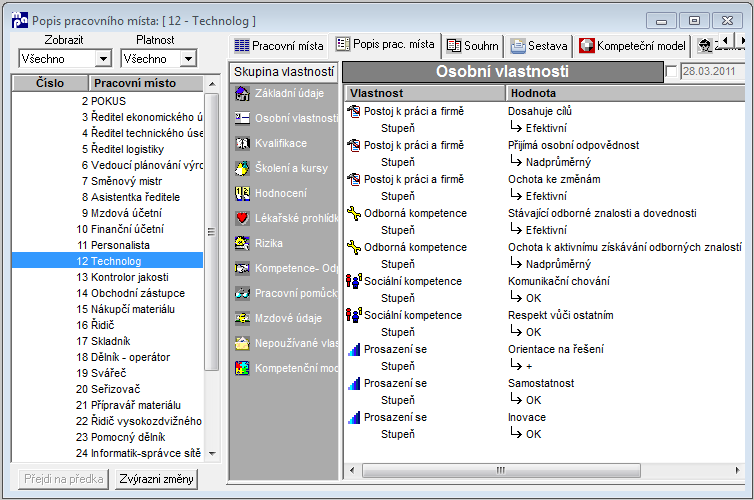The image size is (754, 500).
Task: Select the Rizika group icon
Action: point(242,243)
